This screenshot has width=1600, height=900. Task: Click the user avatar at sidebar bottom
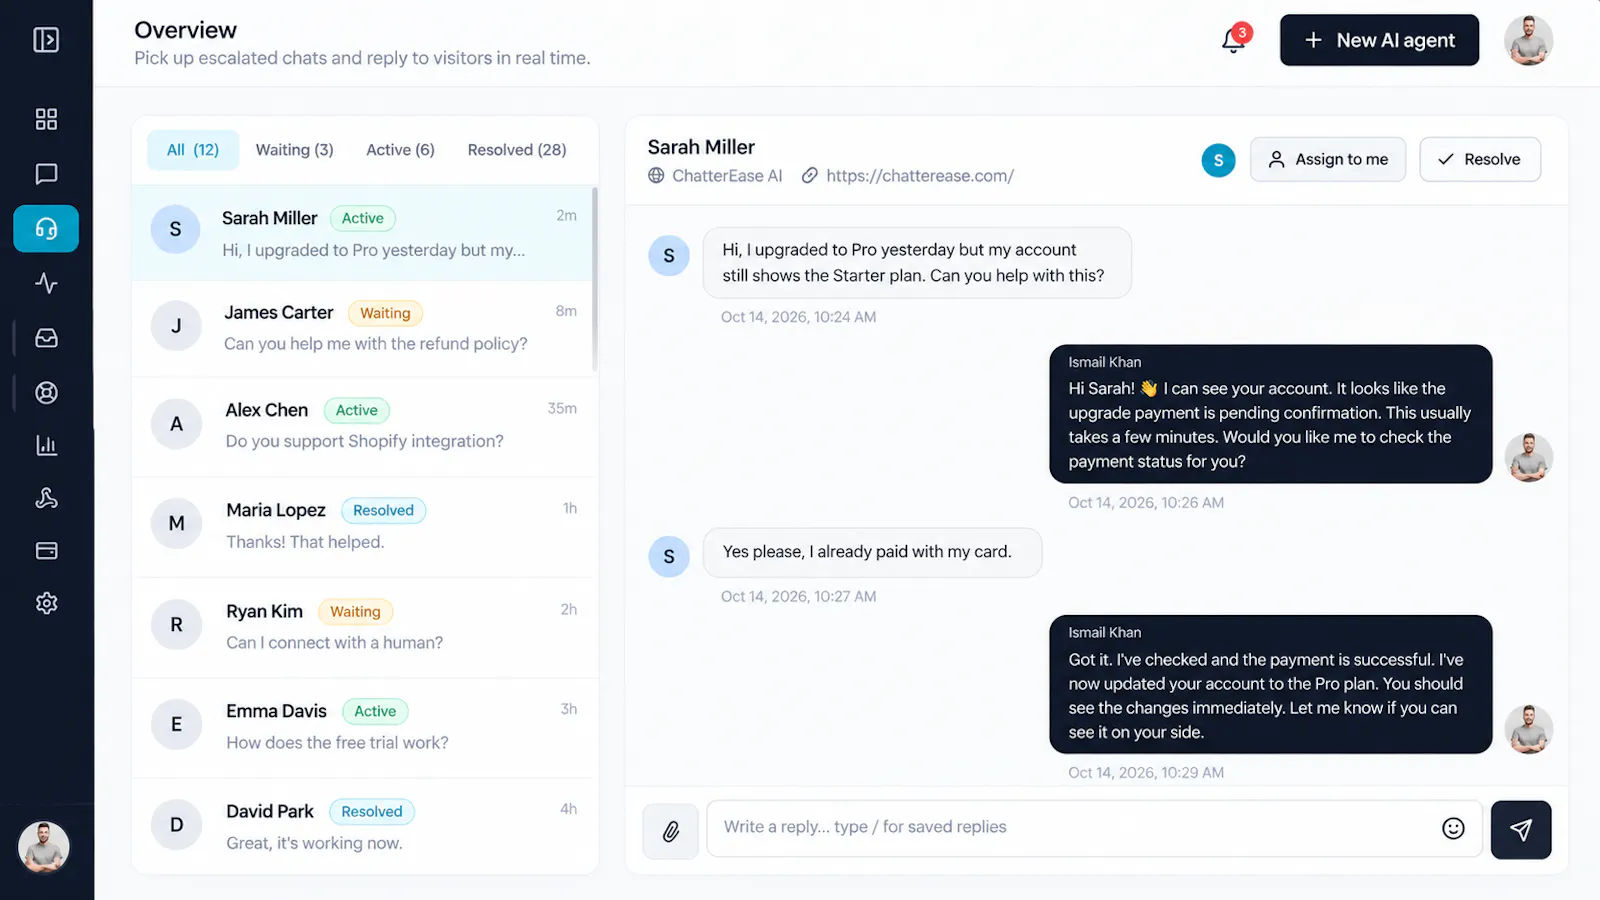[x=44, y=847]
